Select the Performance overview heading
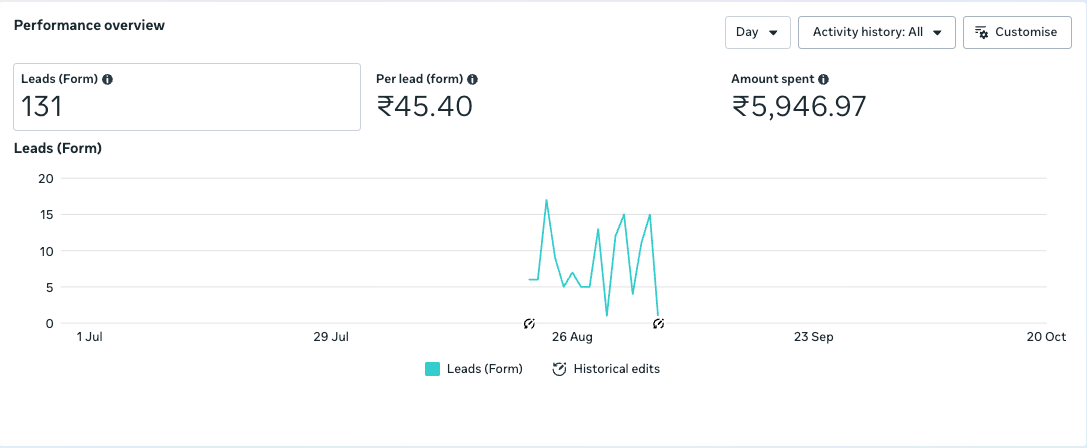Screen dimensions: 1087x448 [89, 26]
